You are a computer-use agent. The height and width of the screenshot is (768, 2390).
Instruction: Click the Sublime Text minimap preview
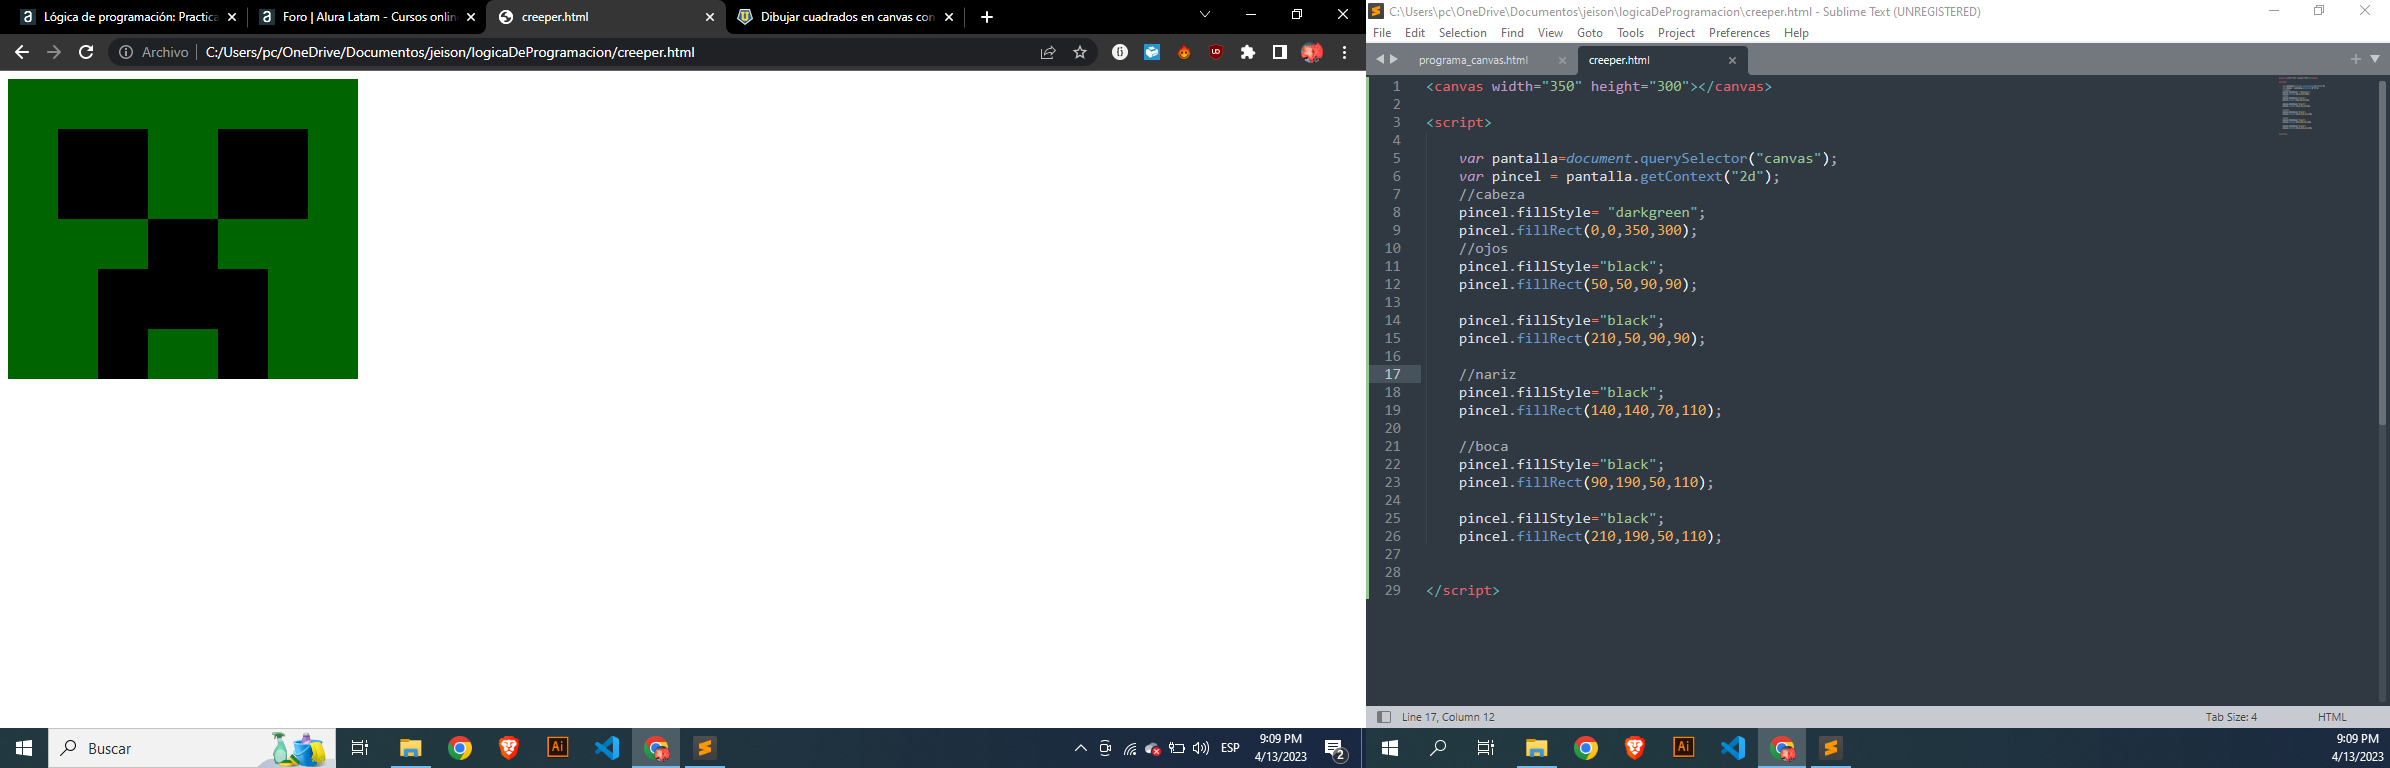(x=2303, y=105)
